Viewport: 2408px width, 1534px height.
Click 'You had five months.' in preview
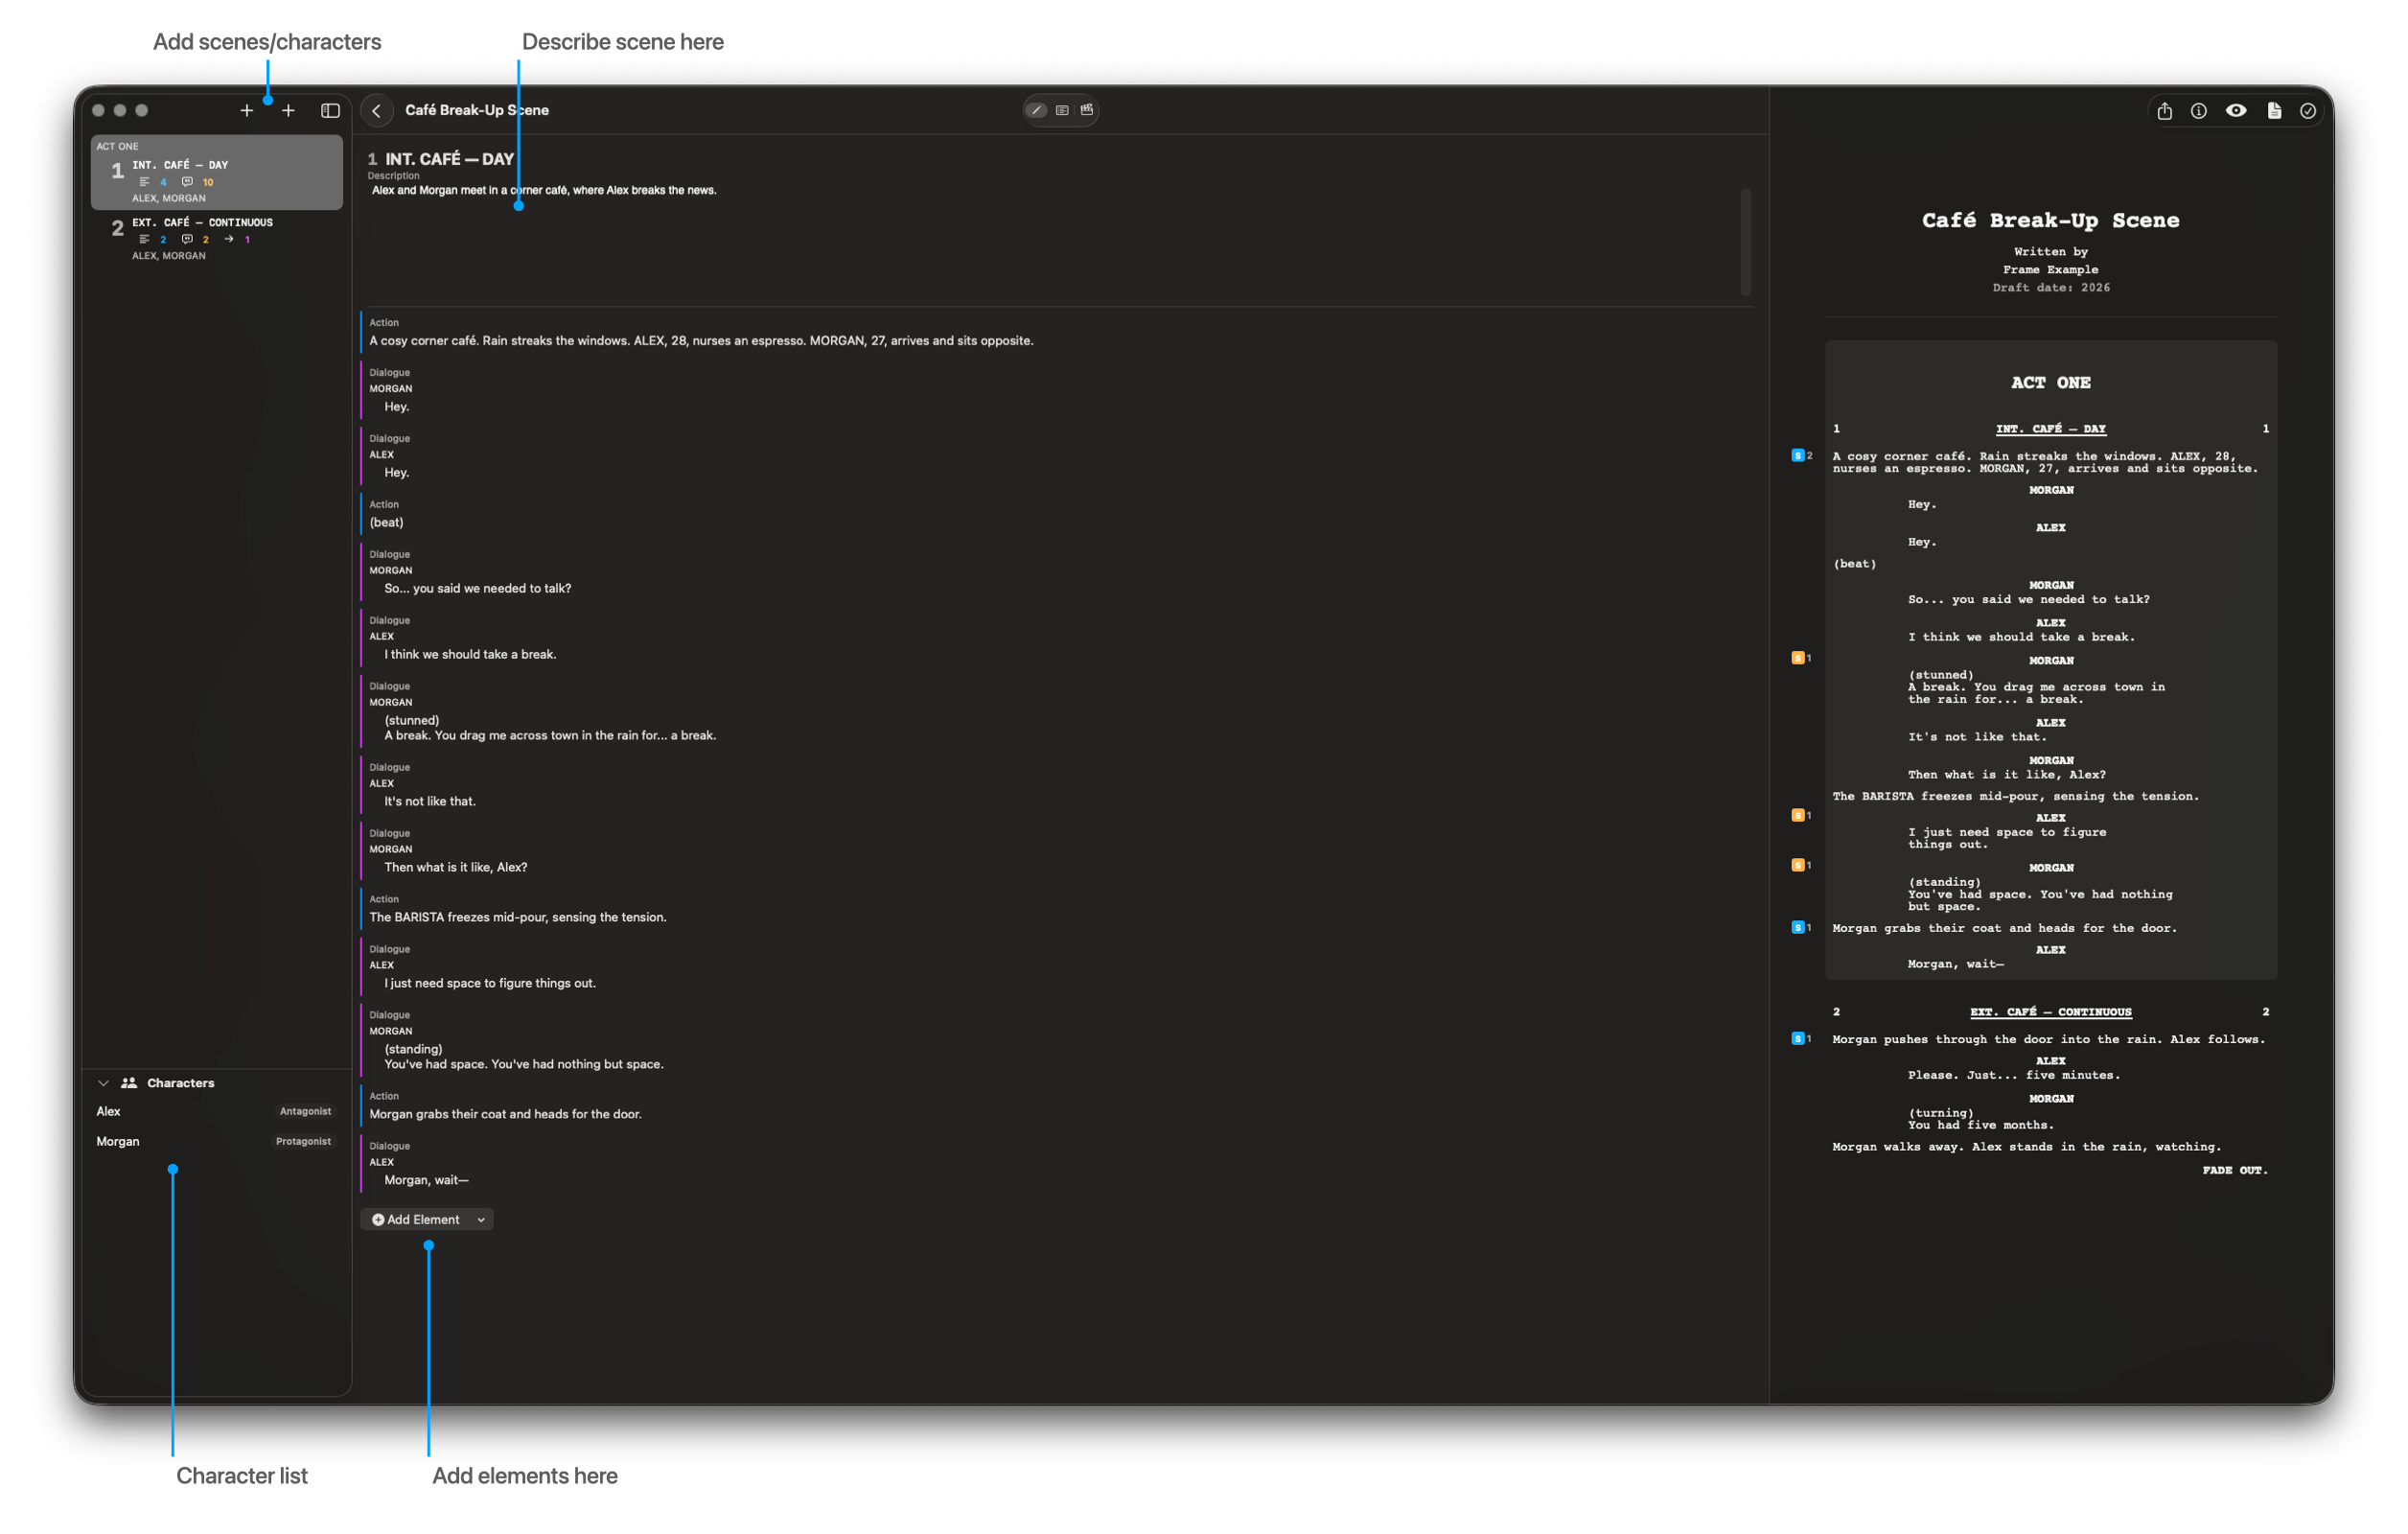1981,1125
